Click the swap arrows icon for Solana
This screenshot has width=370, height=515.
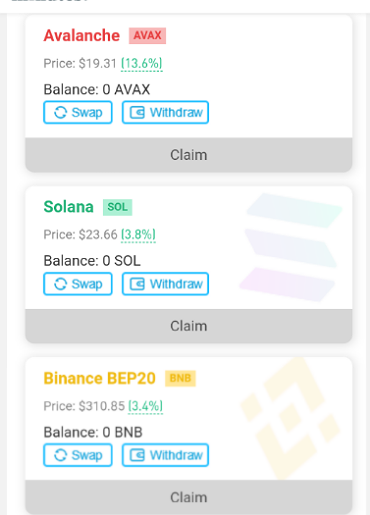(x=60, y=284)
